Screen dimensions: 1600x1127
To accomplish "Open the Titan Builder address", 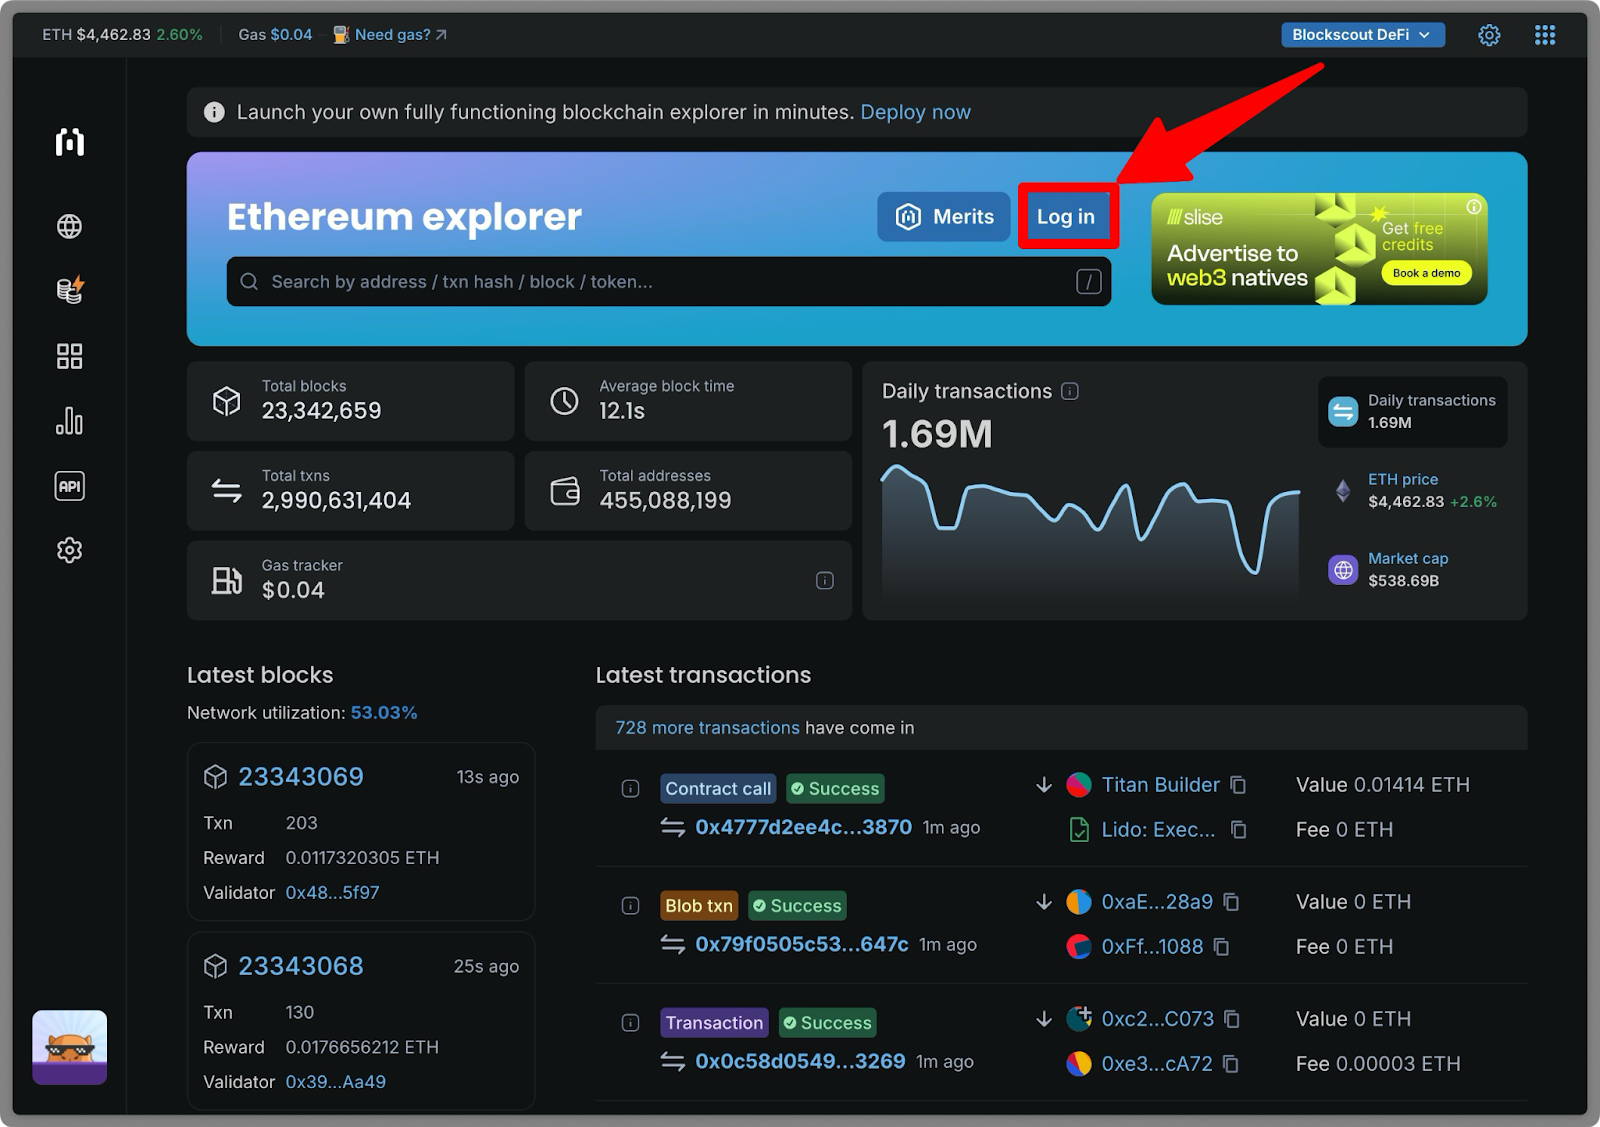I will coord(1160,785).
